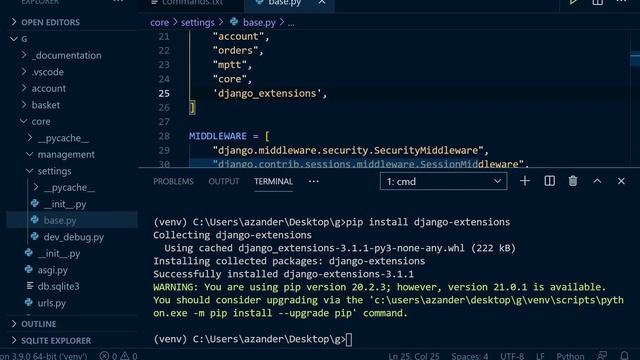Select base.py in the file explorer

[60, 220]
